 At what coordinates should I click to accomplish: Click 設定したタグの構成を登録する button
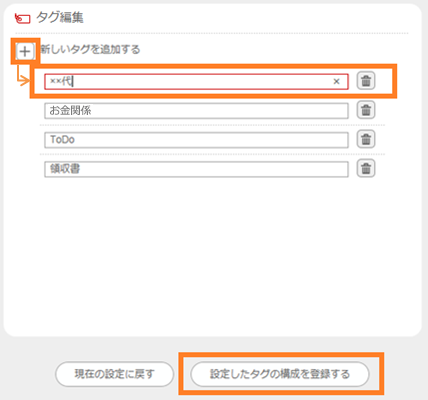(x=280, y=374)
